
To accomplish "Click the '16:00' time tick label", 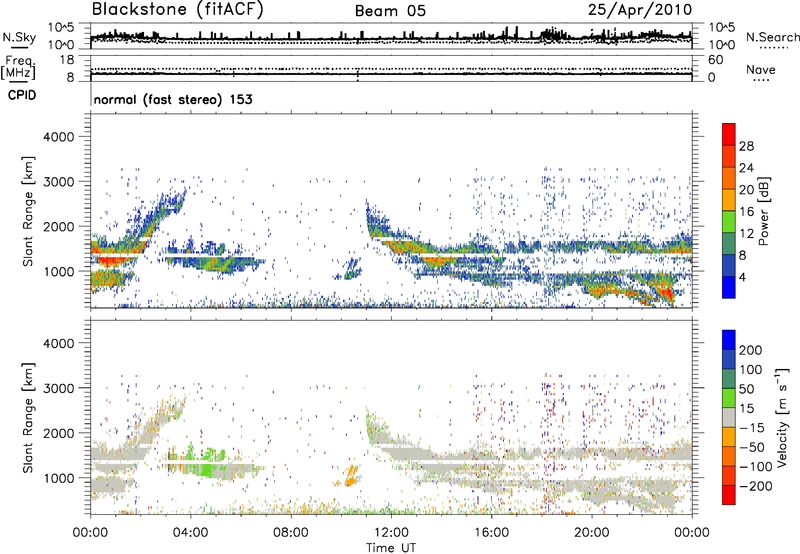I will click(x=491, y=533).
